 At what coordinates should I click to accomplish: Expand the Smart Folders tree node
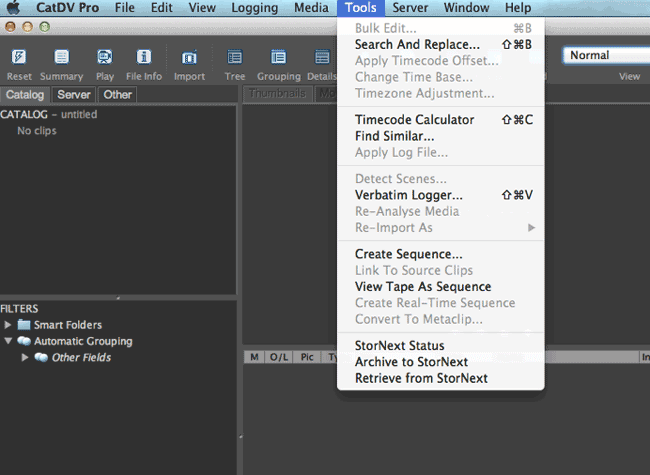click(x=9, y=325)
